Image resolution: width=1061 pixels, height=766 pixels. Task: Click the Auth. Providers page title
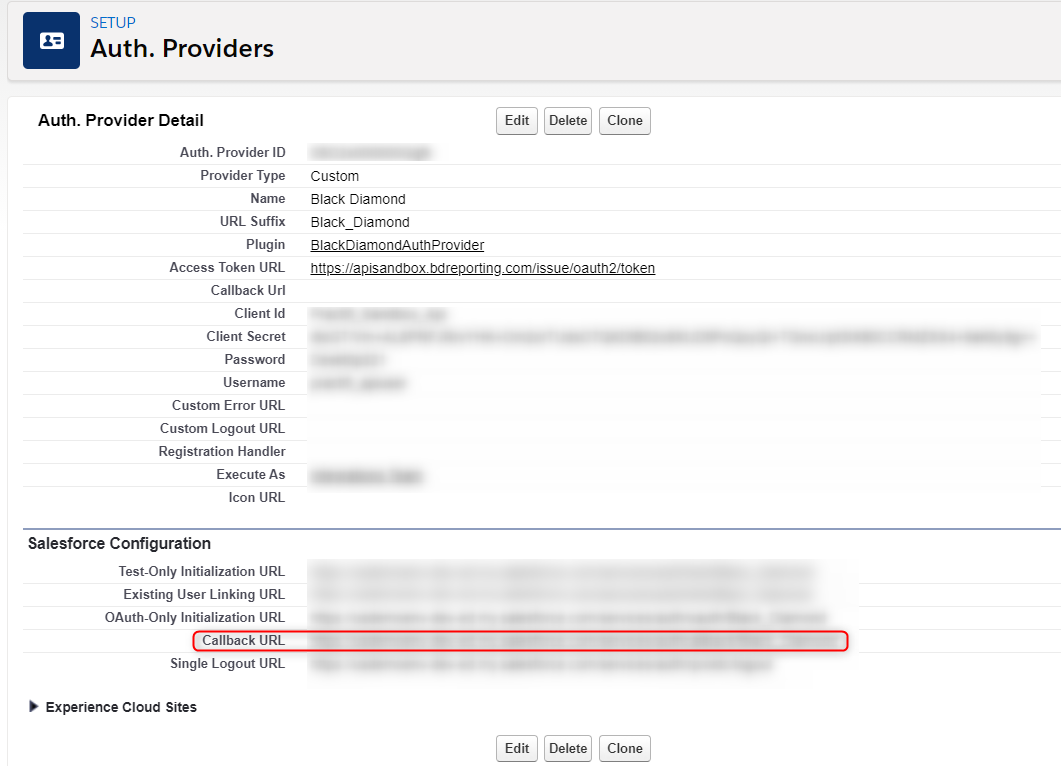pyautogui.click(x=182, y=49)
